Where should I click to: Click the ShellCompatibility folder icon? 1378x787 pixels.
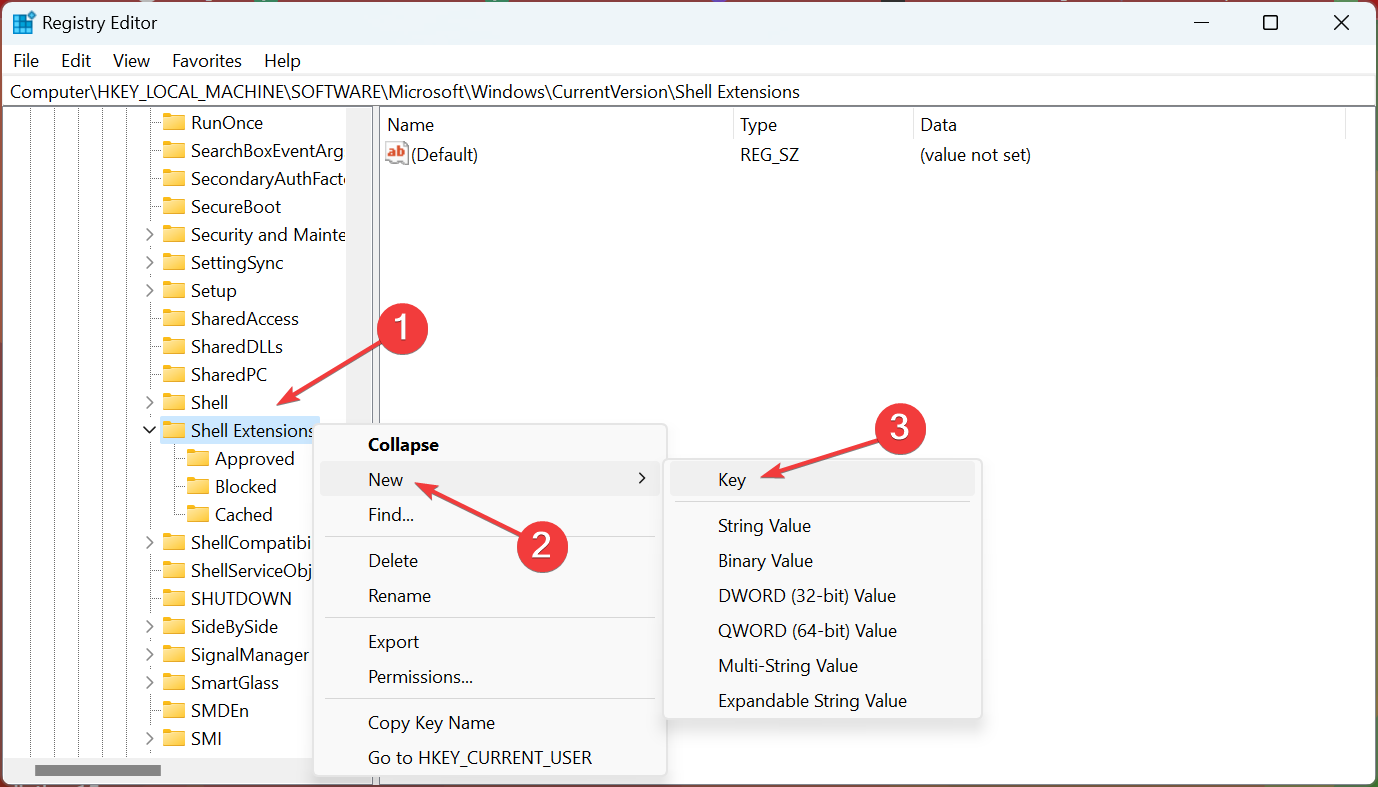pos(174,542)
